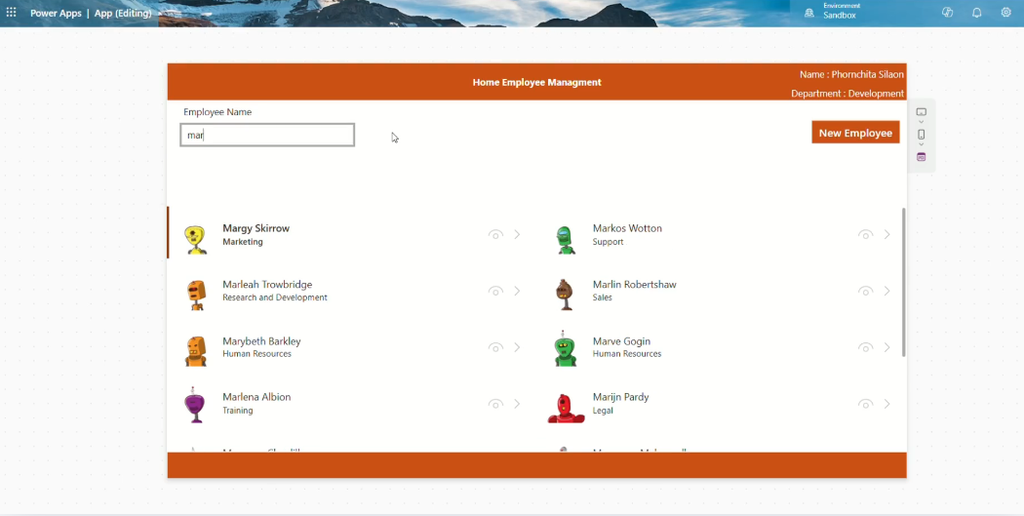The height and width of the screenshot is (516, 1024).
Task: Focus the Employee Name search box
Action: [x=267, y=135]
